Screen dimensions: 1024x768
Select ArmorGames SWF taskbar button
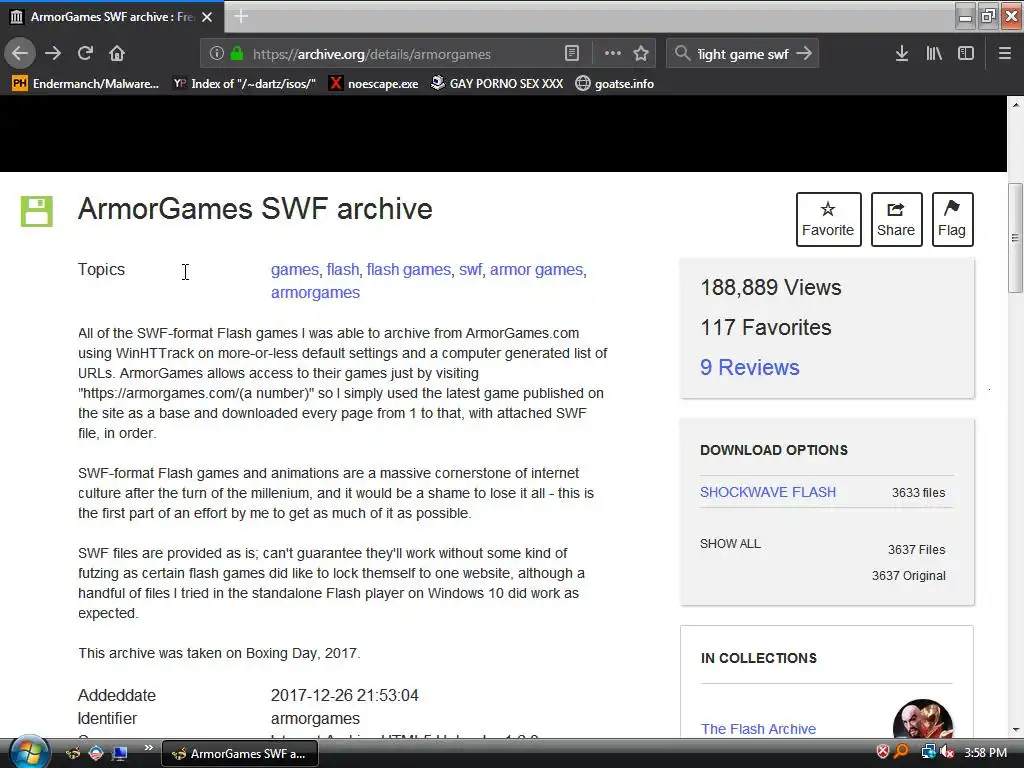tap(240, 754)
